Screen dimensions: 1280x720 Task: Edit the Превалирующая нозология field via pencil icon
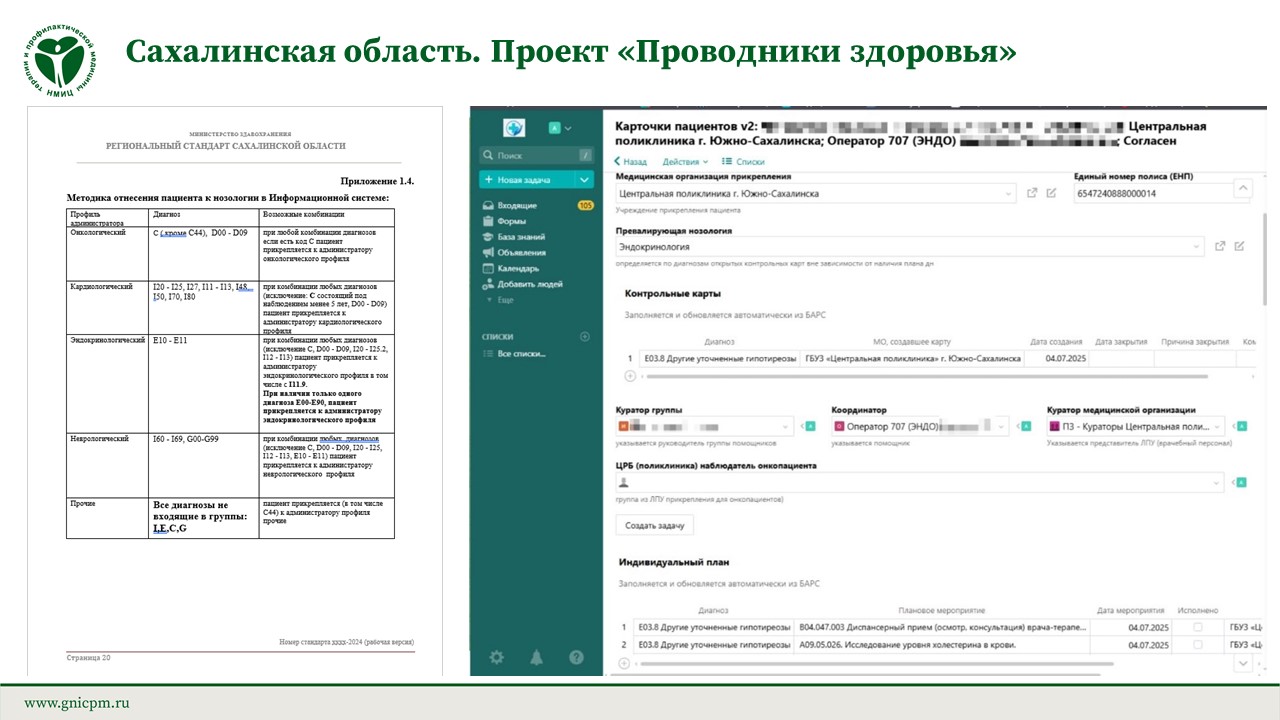pyautogui.click(x=1239, y=246)
